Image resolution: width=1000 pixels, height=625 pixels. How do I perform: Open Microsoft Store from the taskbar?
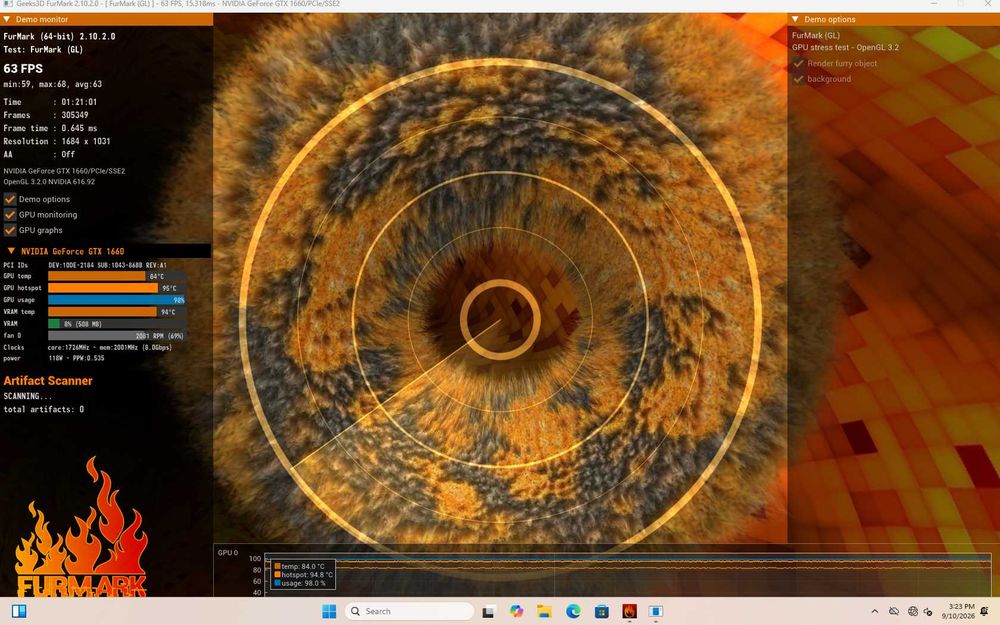point(601,612)
